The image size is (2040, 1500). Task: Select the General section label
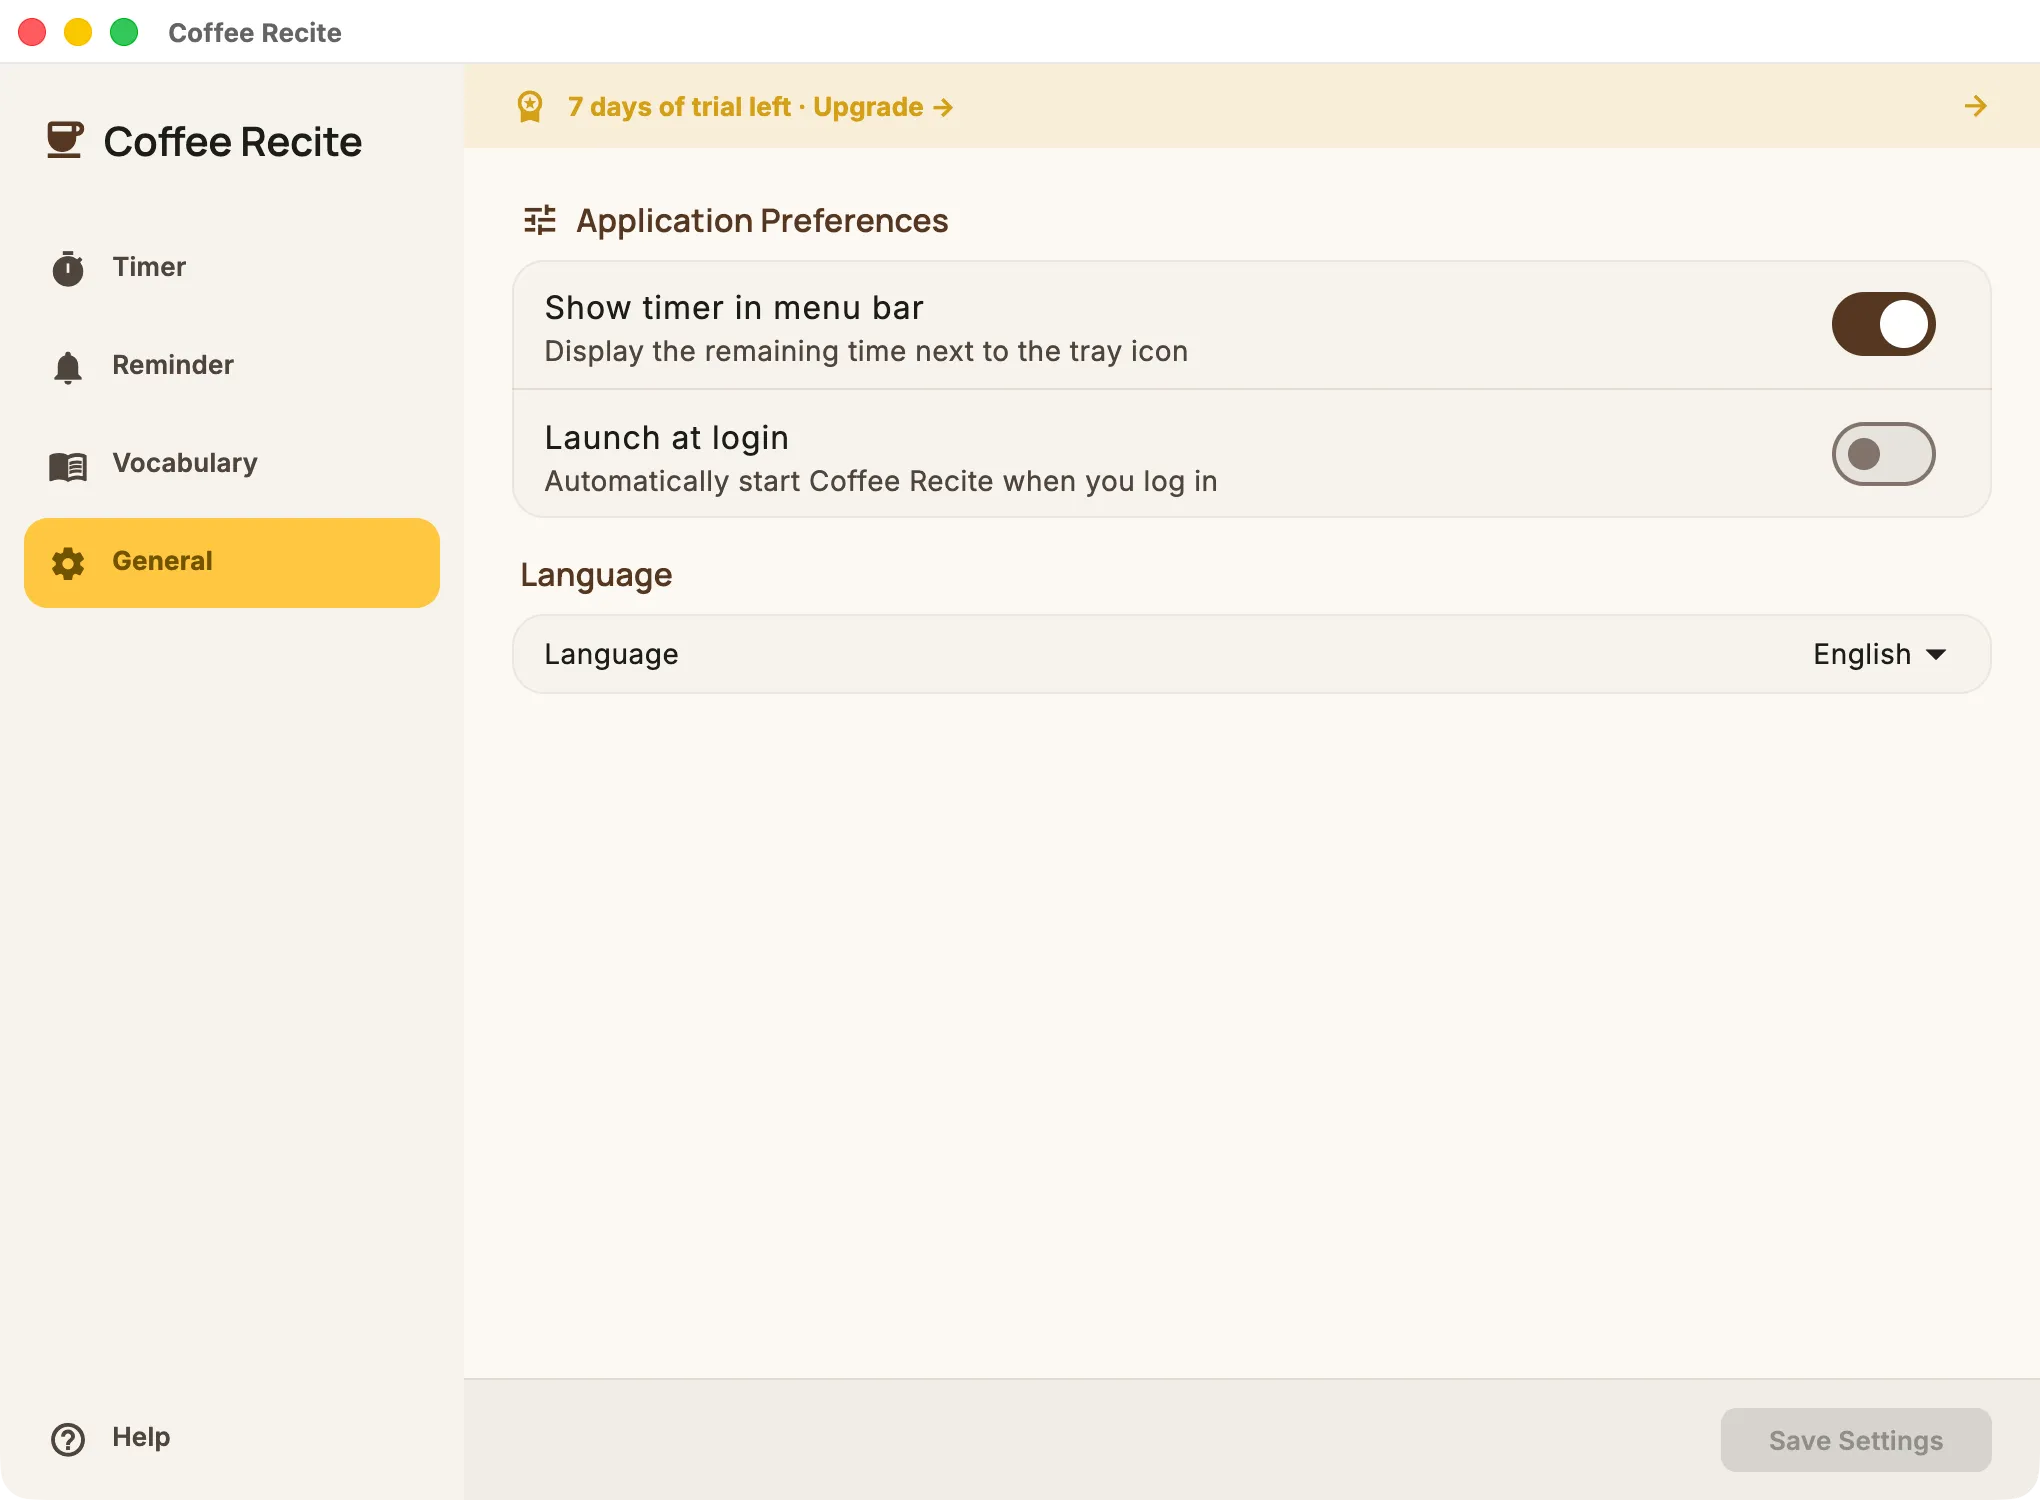162,561
